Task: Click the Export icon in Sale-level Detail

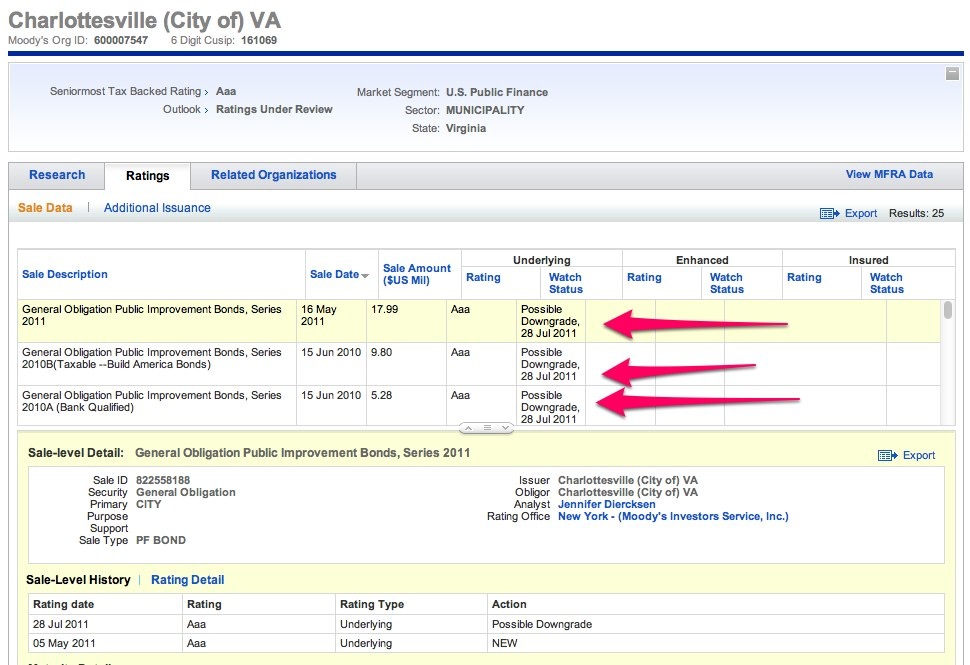Action: pos(887,455)
